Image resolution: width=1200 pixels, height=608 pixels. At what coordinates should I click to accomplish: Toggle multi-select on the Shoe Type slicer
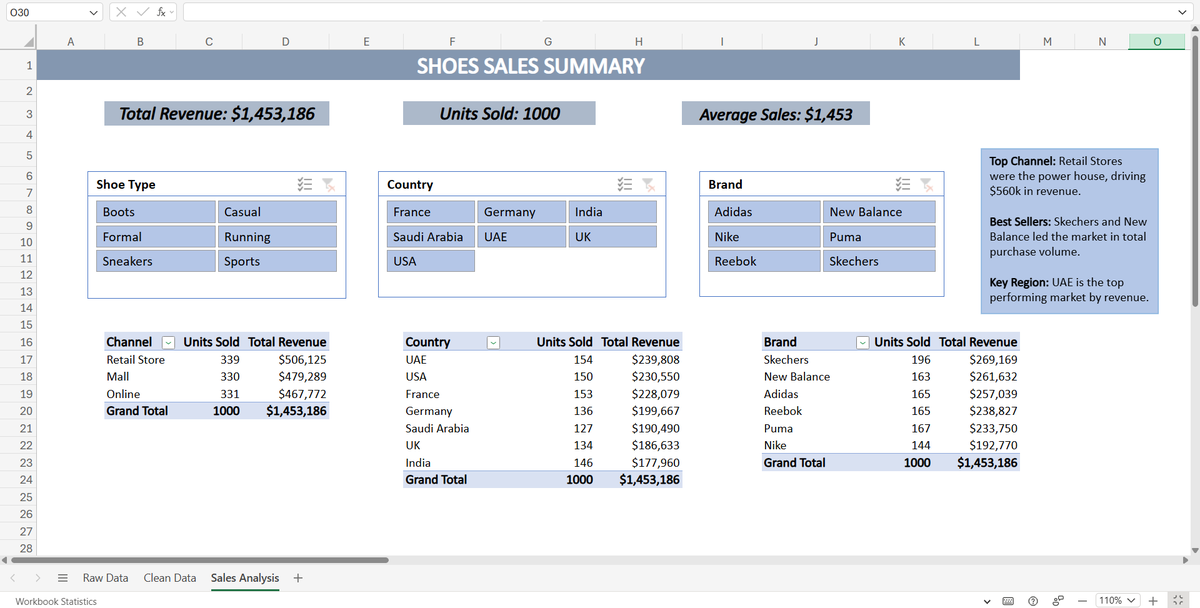point(306,184)
